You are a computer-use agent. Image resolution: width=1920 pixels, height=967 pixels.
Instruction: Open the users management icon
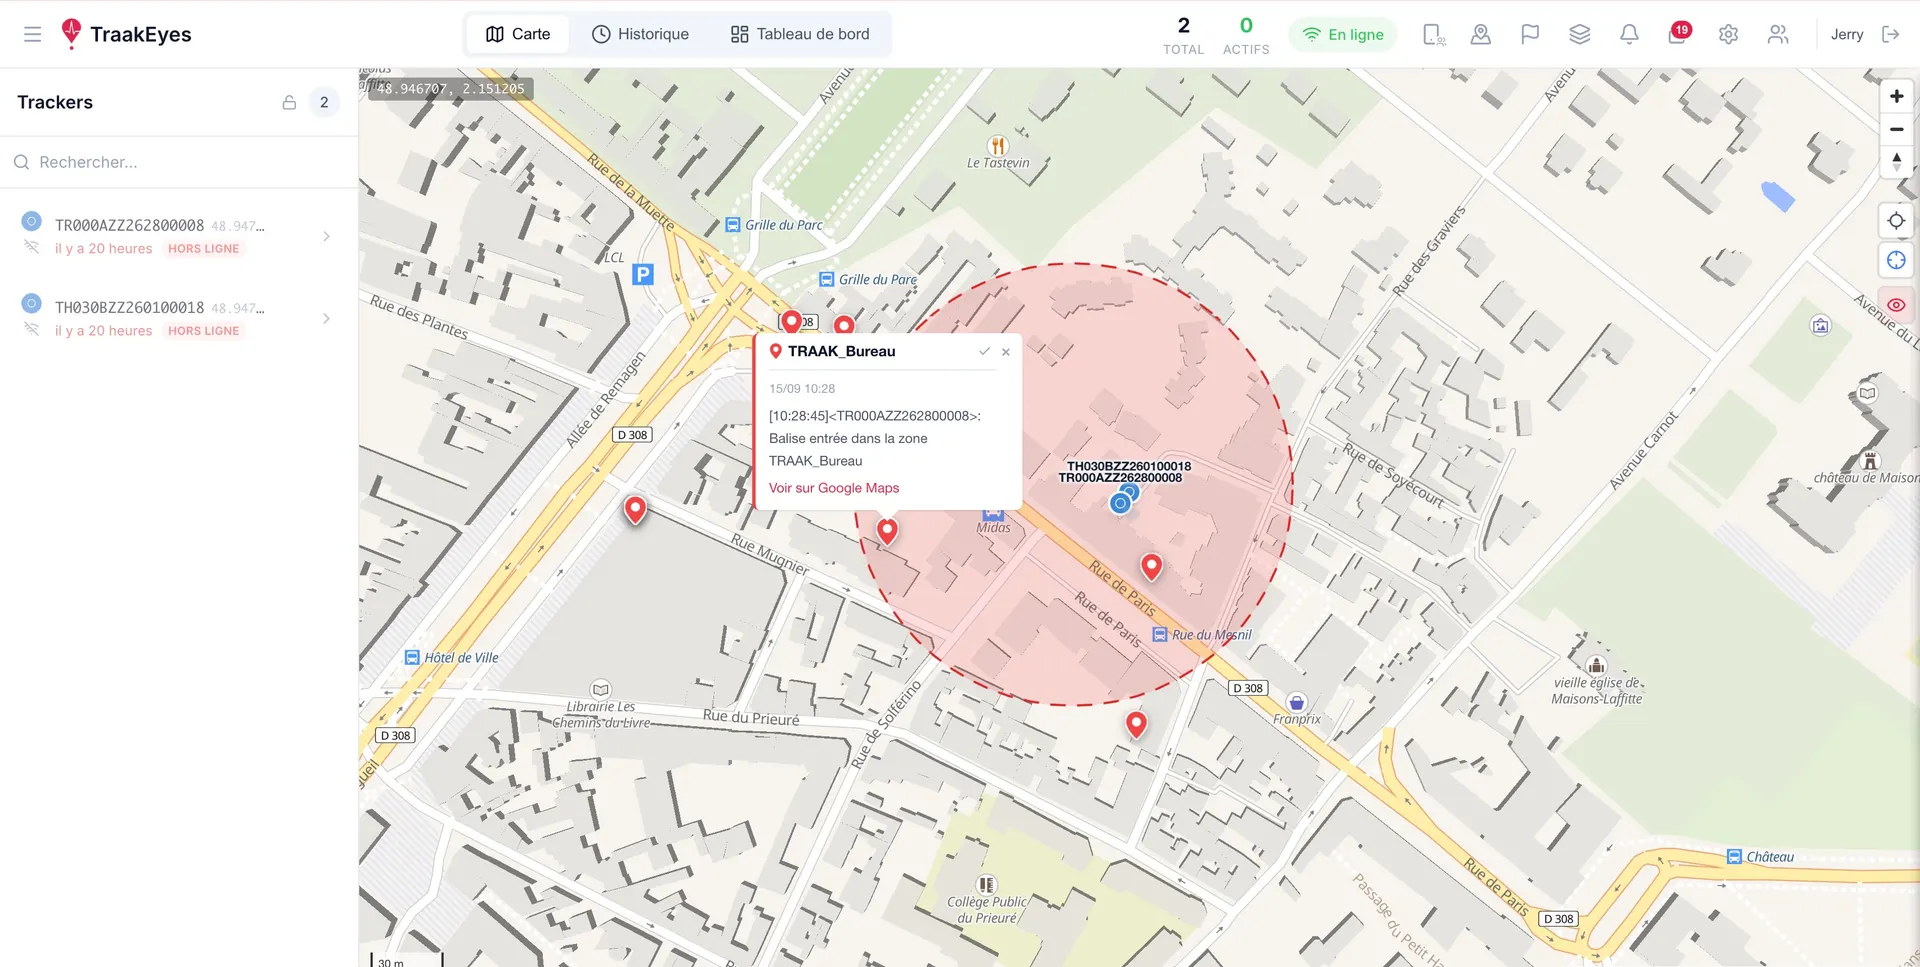pos(1778,34)
